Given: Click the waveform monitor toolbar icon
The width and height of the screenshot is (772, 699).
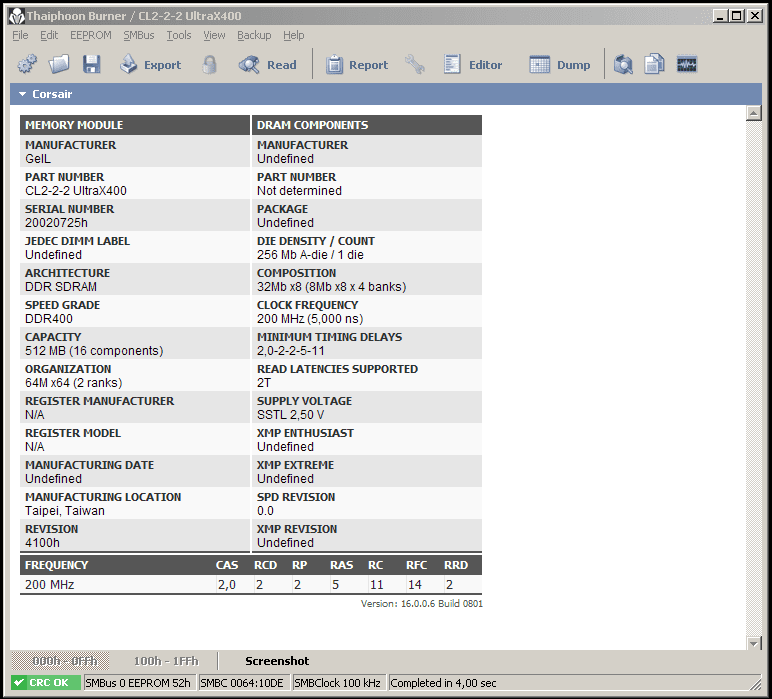Looking at the screenshot, I should point(686,64).
